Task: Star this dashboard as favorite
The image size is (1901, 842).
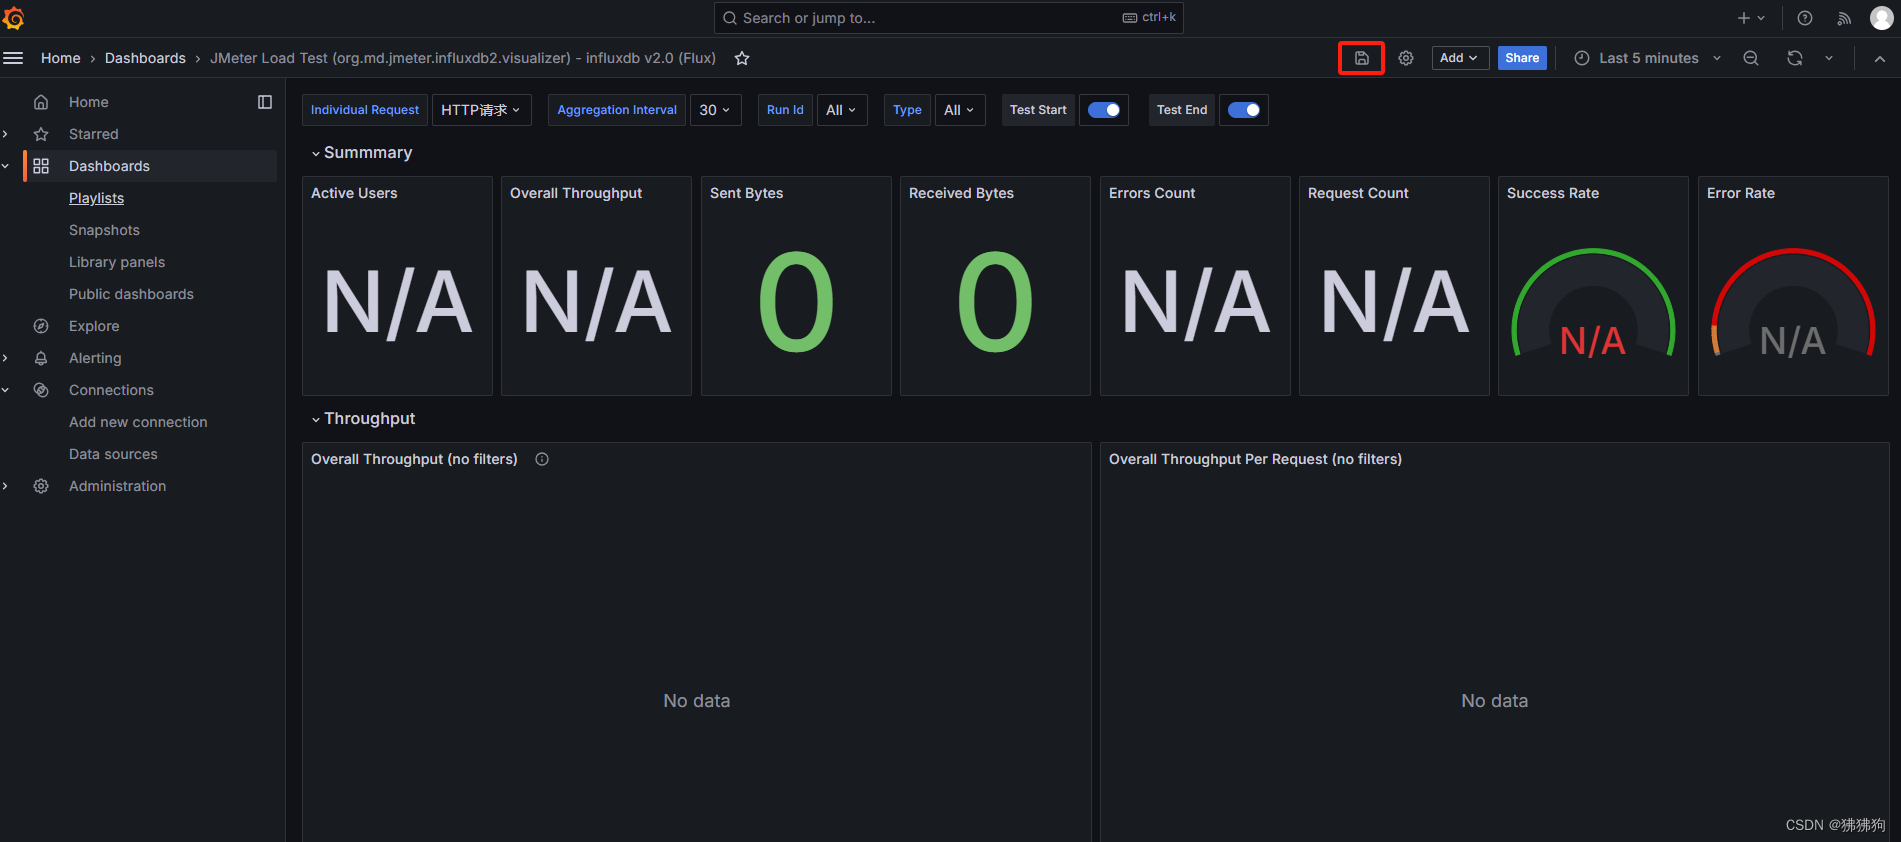Action: pyautogui.click(x=742, y=58)
